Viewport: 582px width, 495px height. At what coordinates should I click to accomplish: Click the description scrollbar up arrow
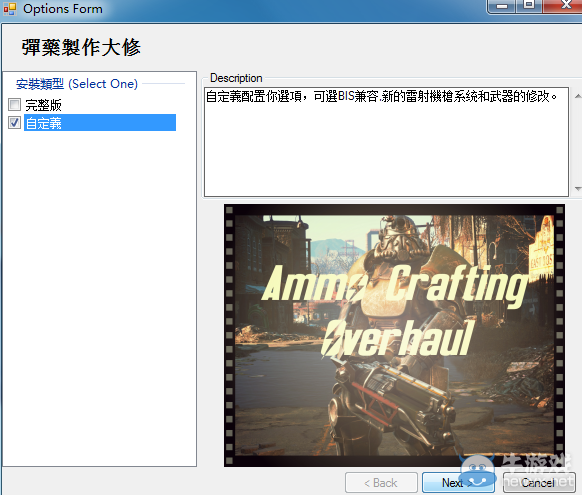[x=578, y=96]
